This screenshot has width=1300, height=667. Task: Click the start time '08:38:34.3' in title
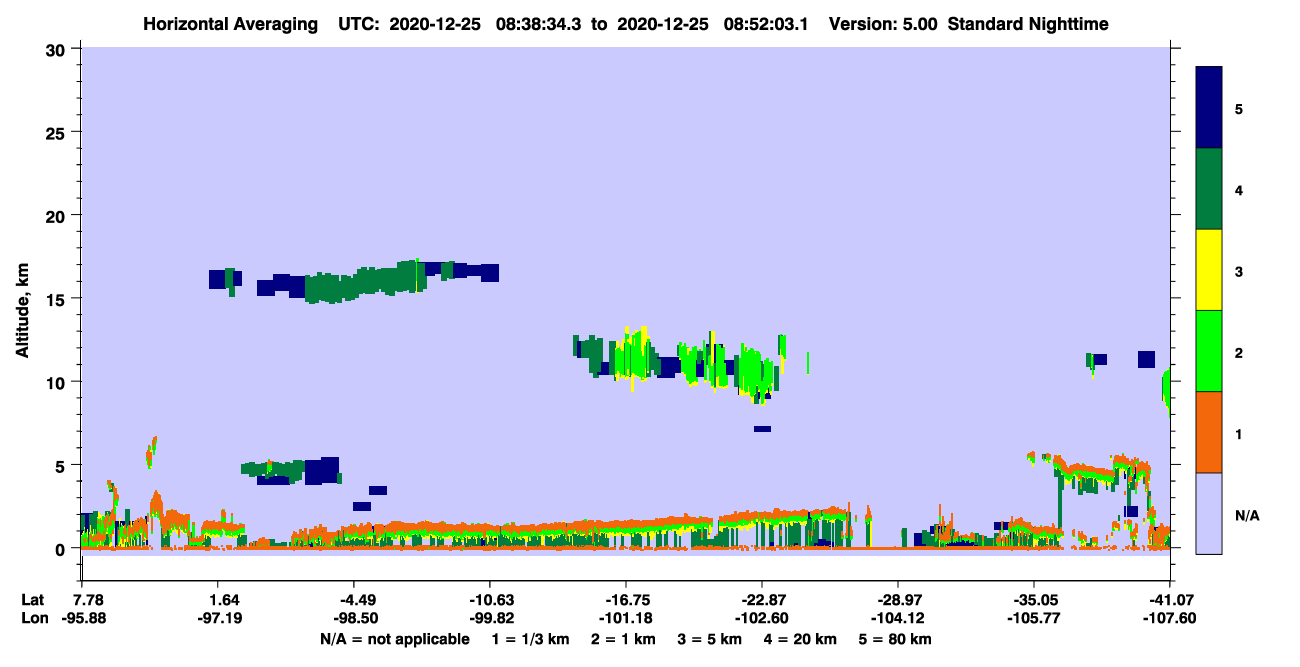click(540, 24)
